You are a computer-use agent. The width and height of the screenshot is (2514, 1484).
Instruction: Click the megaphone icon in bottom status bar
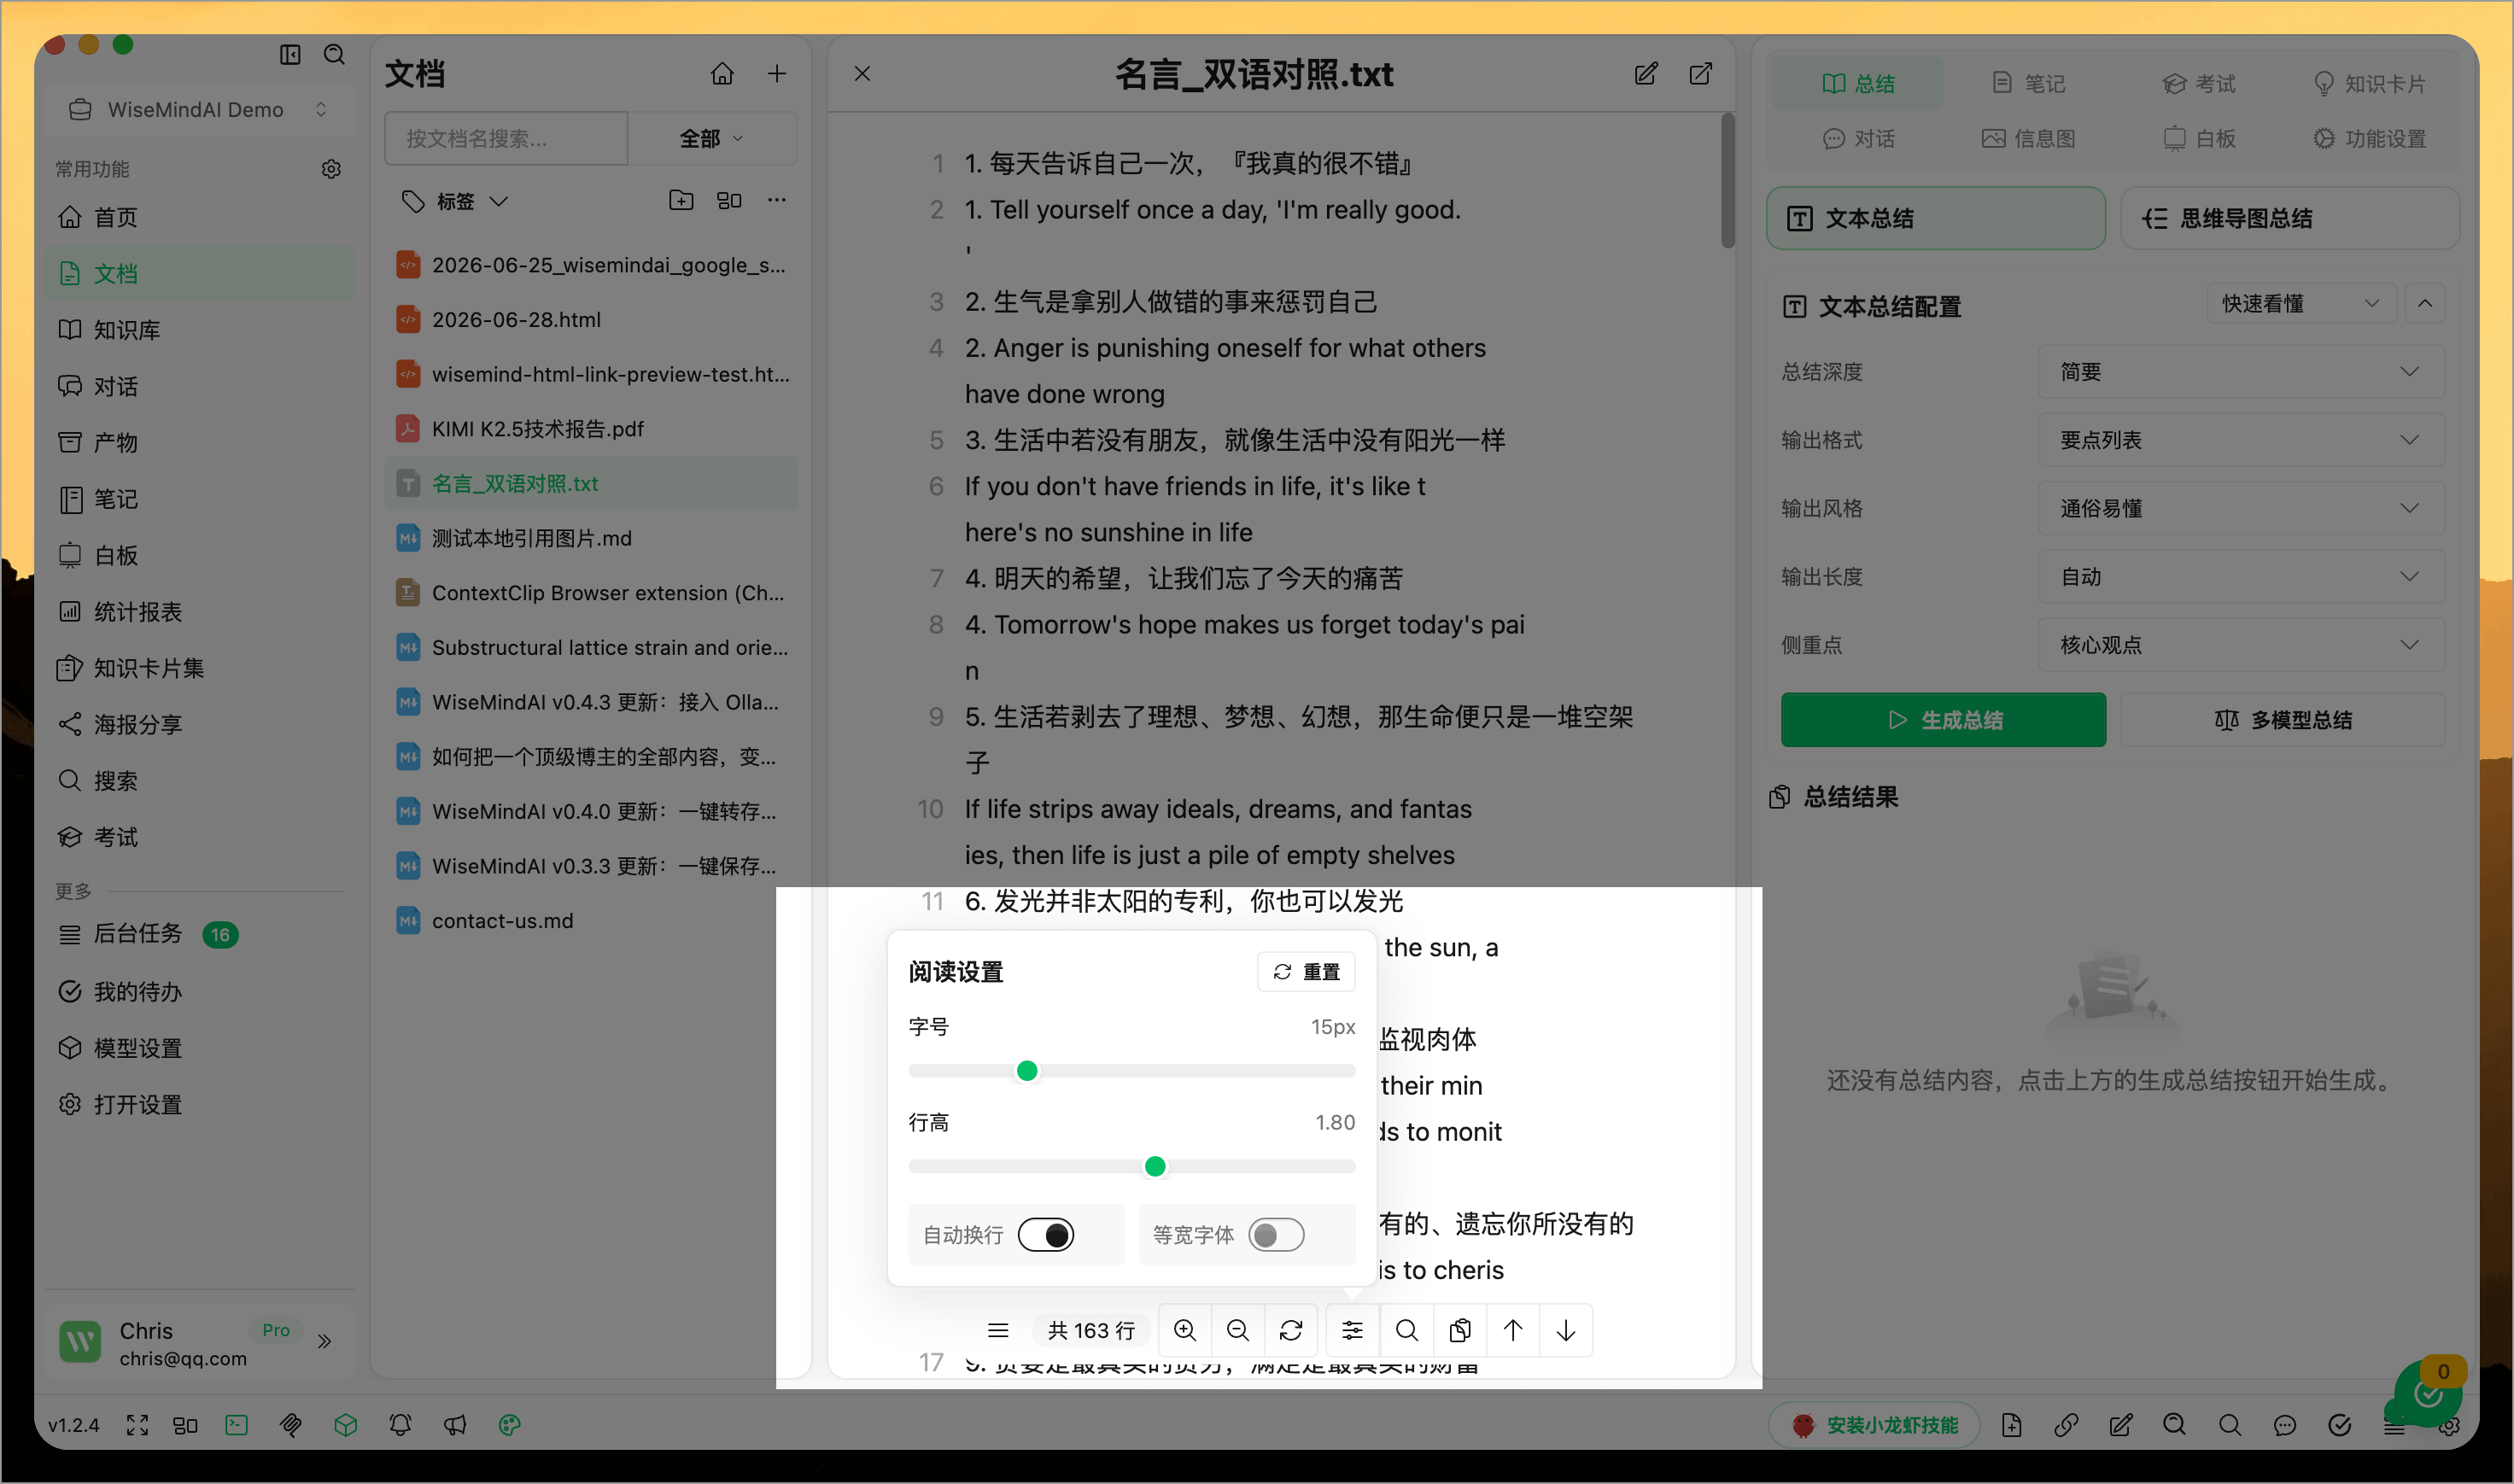[455, 1425]
